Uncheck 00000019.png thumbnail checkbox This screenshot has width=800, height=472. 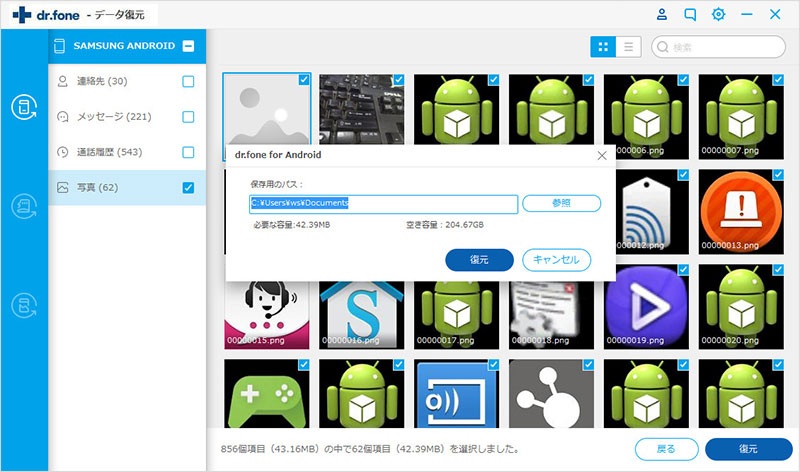click(683, 269)
